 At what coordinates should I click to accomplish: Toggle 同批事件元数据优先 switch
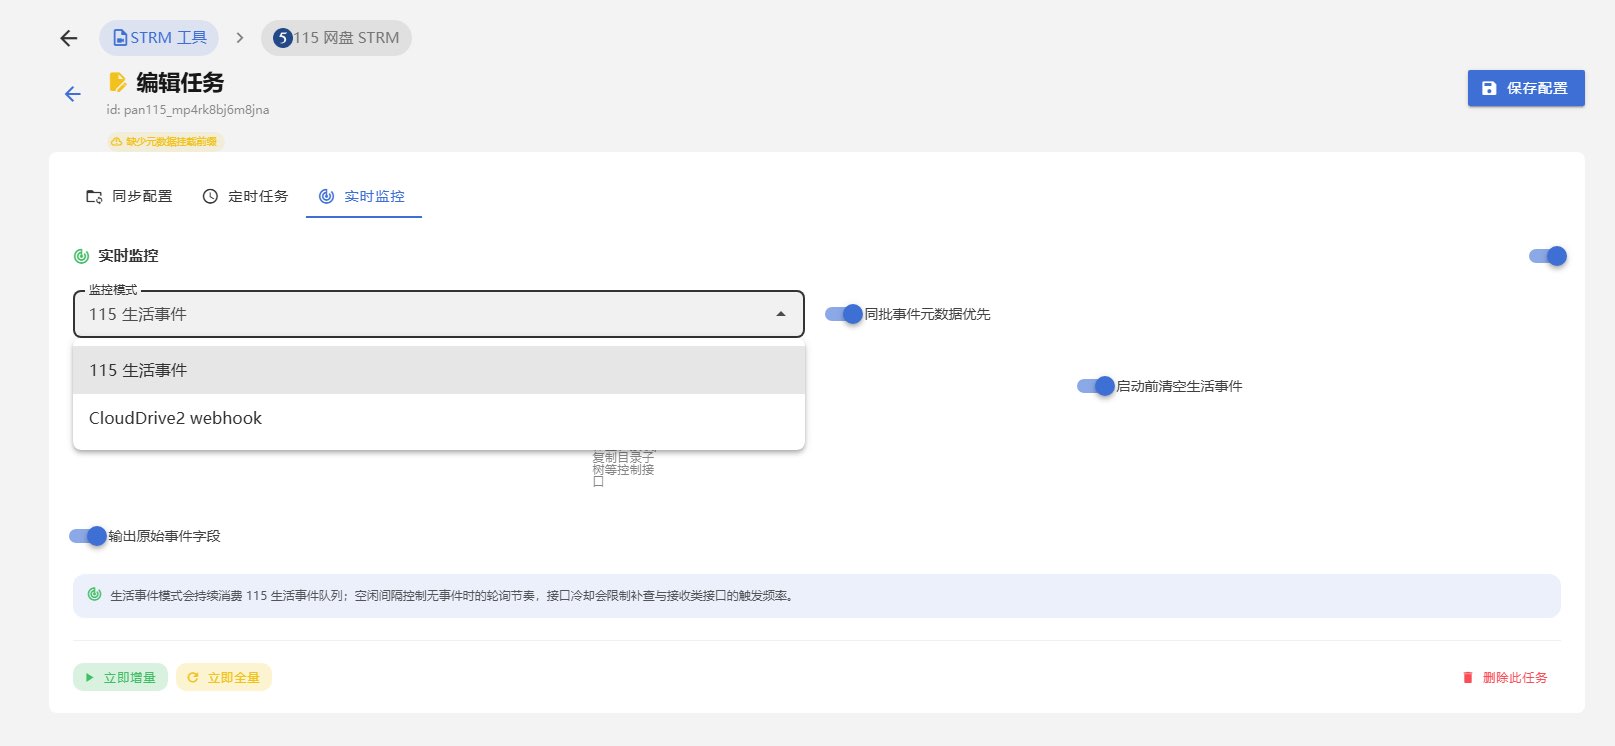(x=844, y=314)
